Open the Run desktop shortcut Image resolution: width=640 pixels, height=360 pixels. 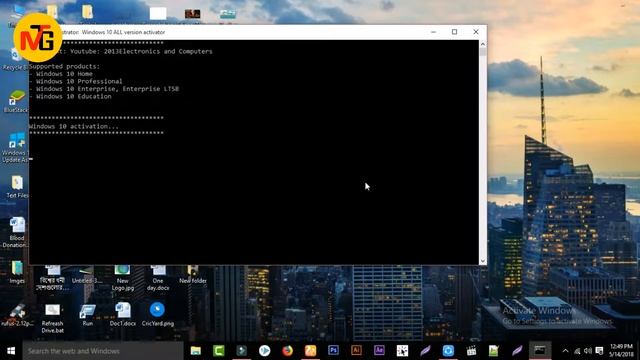[87, 315]
